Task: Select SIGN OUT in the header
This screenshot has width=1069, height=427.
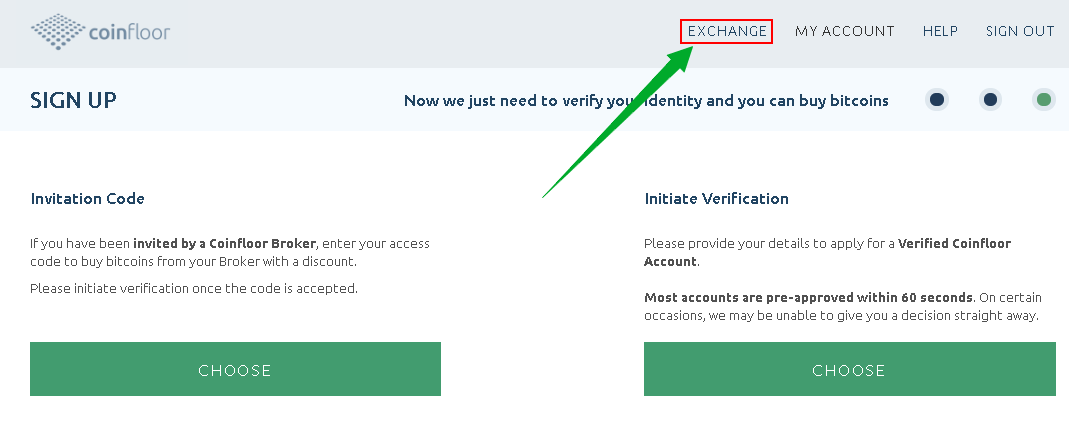Action: click(x=1020, y=31)
